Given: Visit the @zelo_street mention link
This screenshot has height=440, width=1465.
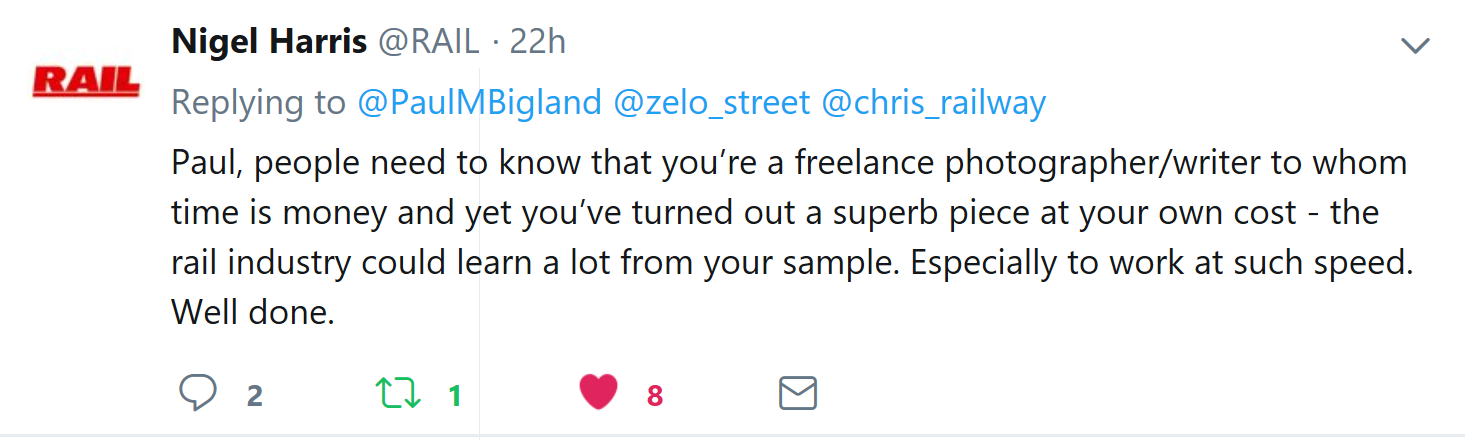Looking at the screenshot, I should coord(711,102).
